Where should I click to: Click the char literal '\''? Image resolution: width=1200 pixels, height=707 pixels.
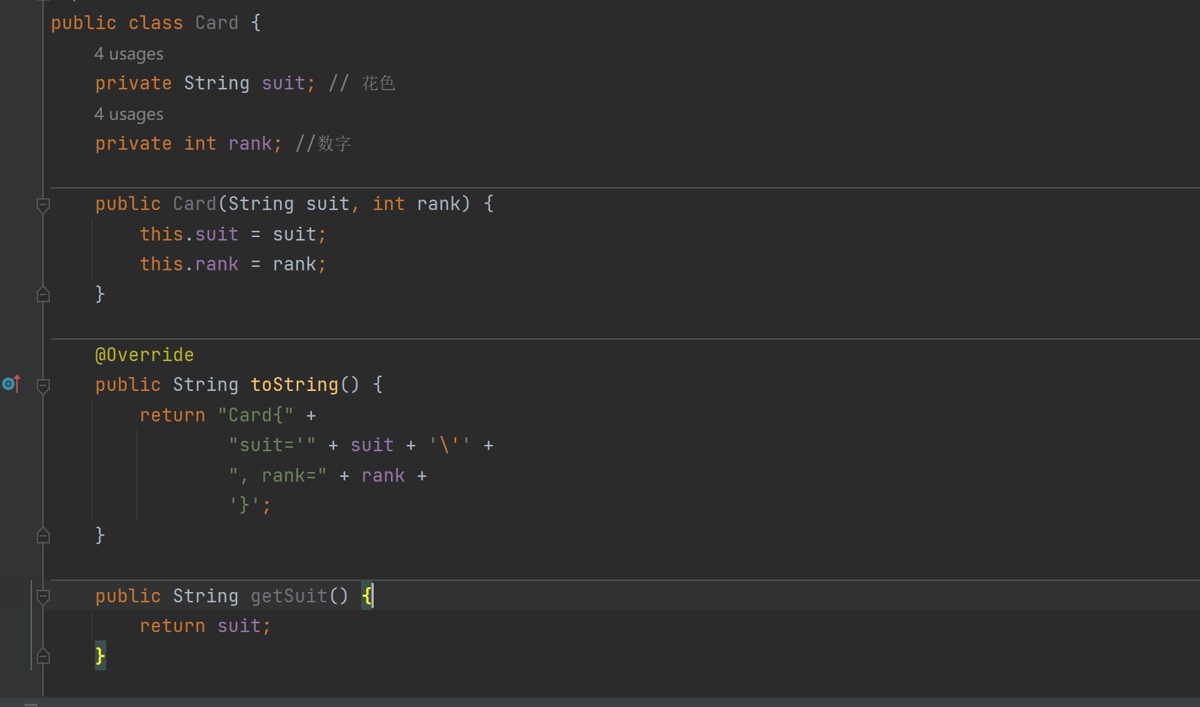(x=450, y=445)
